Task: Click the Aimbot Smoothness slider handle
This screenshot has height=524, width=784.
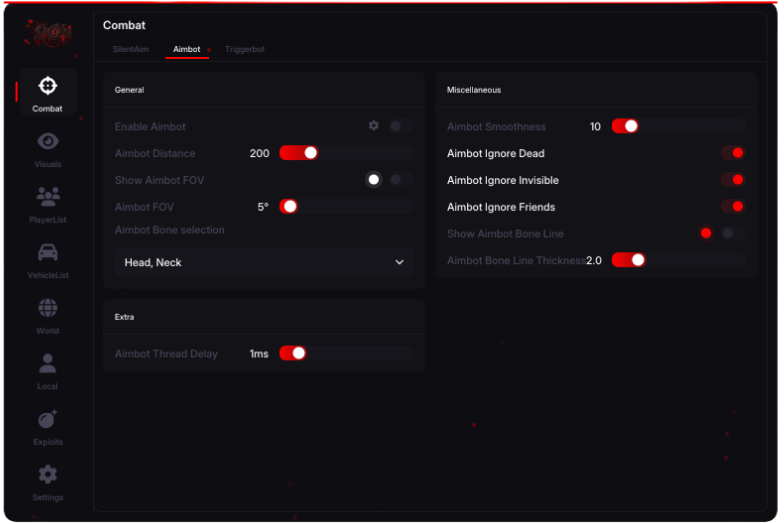Action: [x=631, y=126]
